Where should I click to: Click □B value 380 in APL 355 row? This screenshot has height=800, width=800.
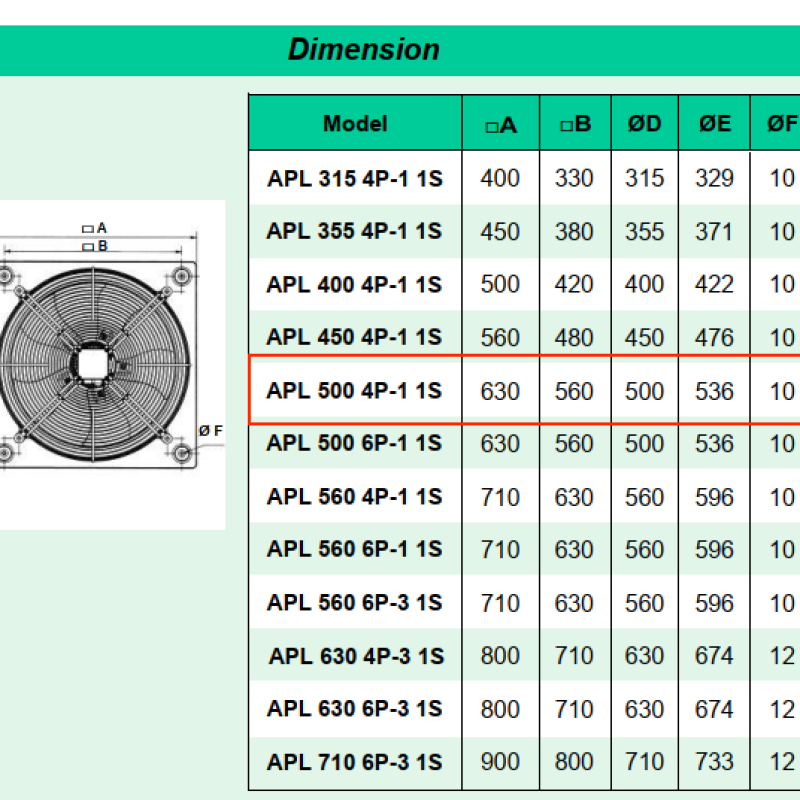click(574, 232)
